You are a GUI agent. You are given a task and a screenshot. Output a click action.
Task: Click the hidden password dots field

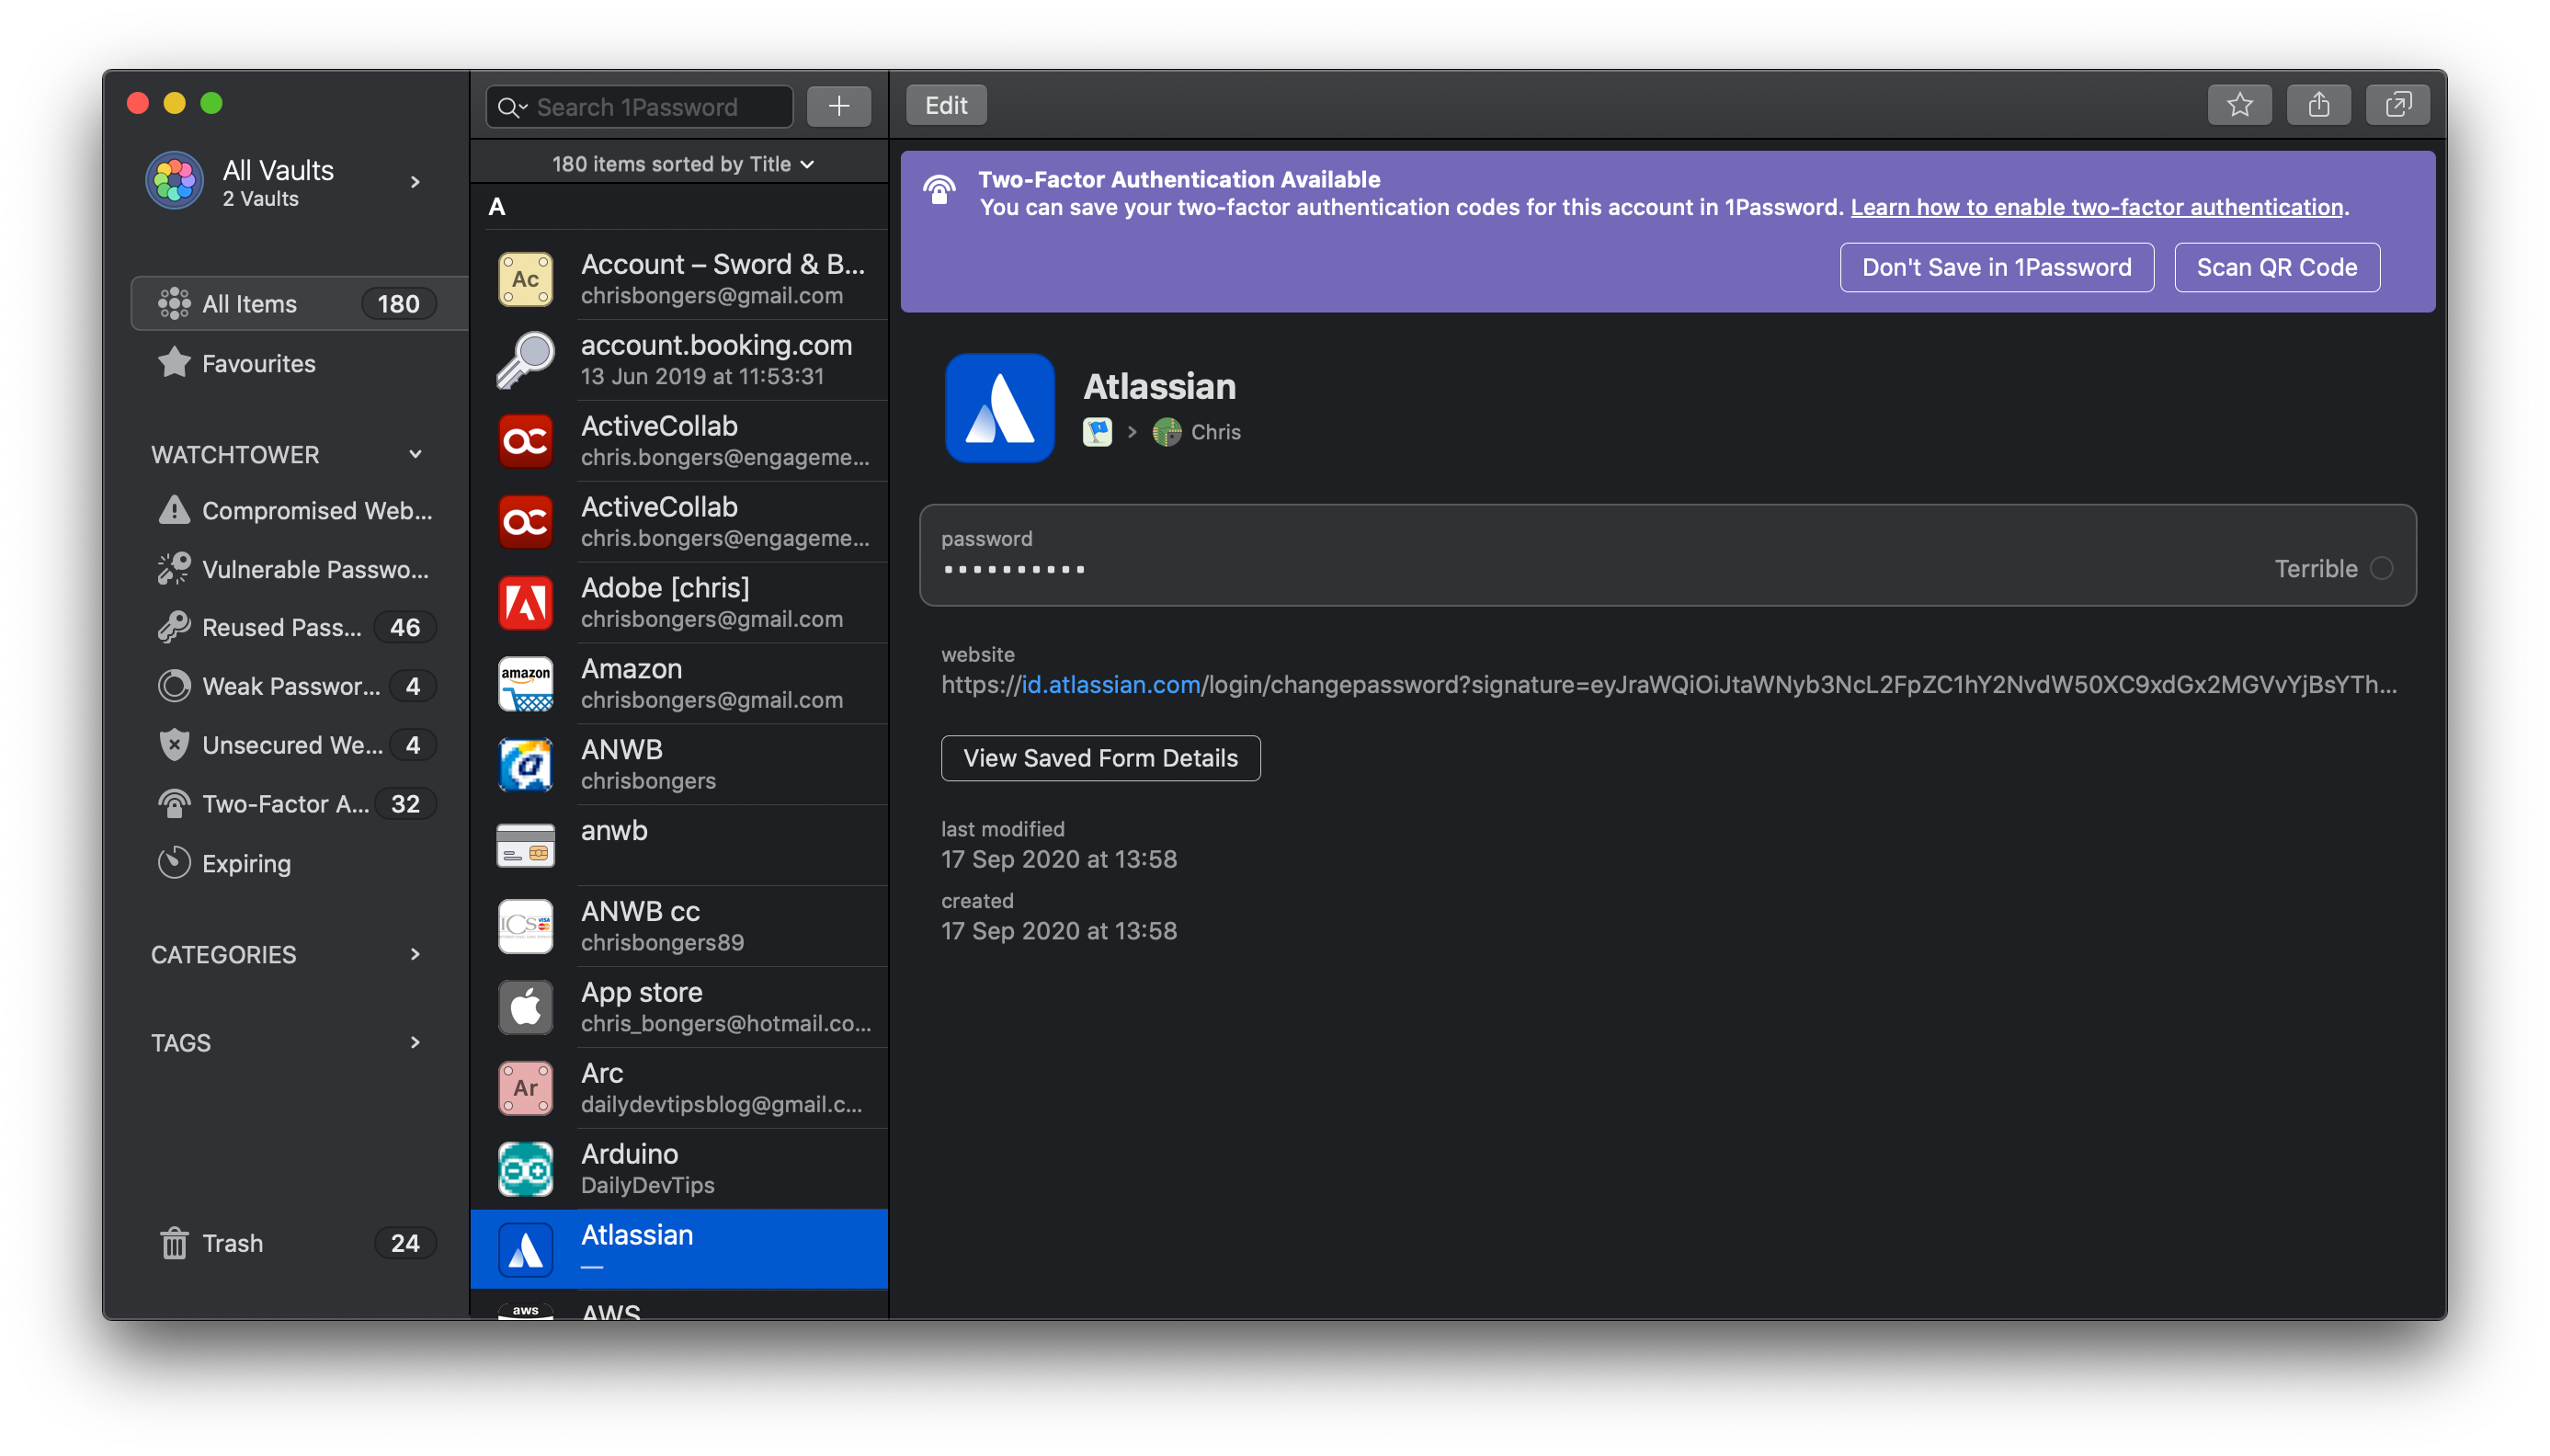pos(1014,569)
